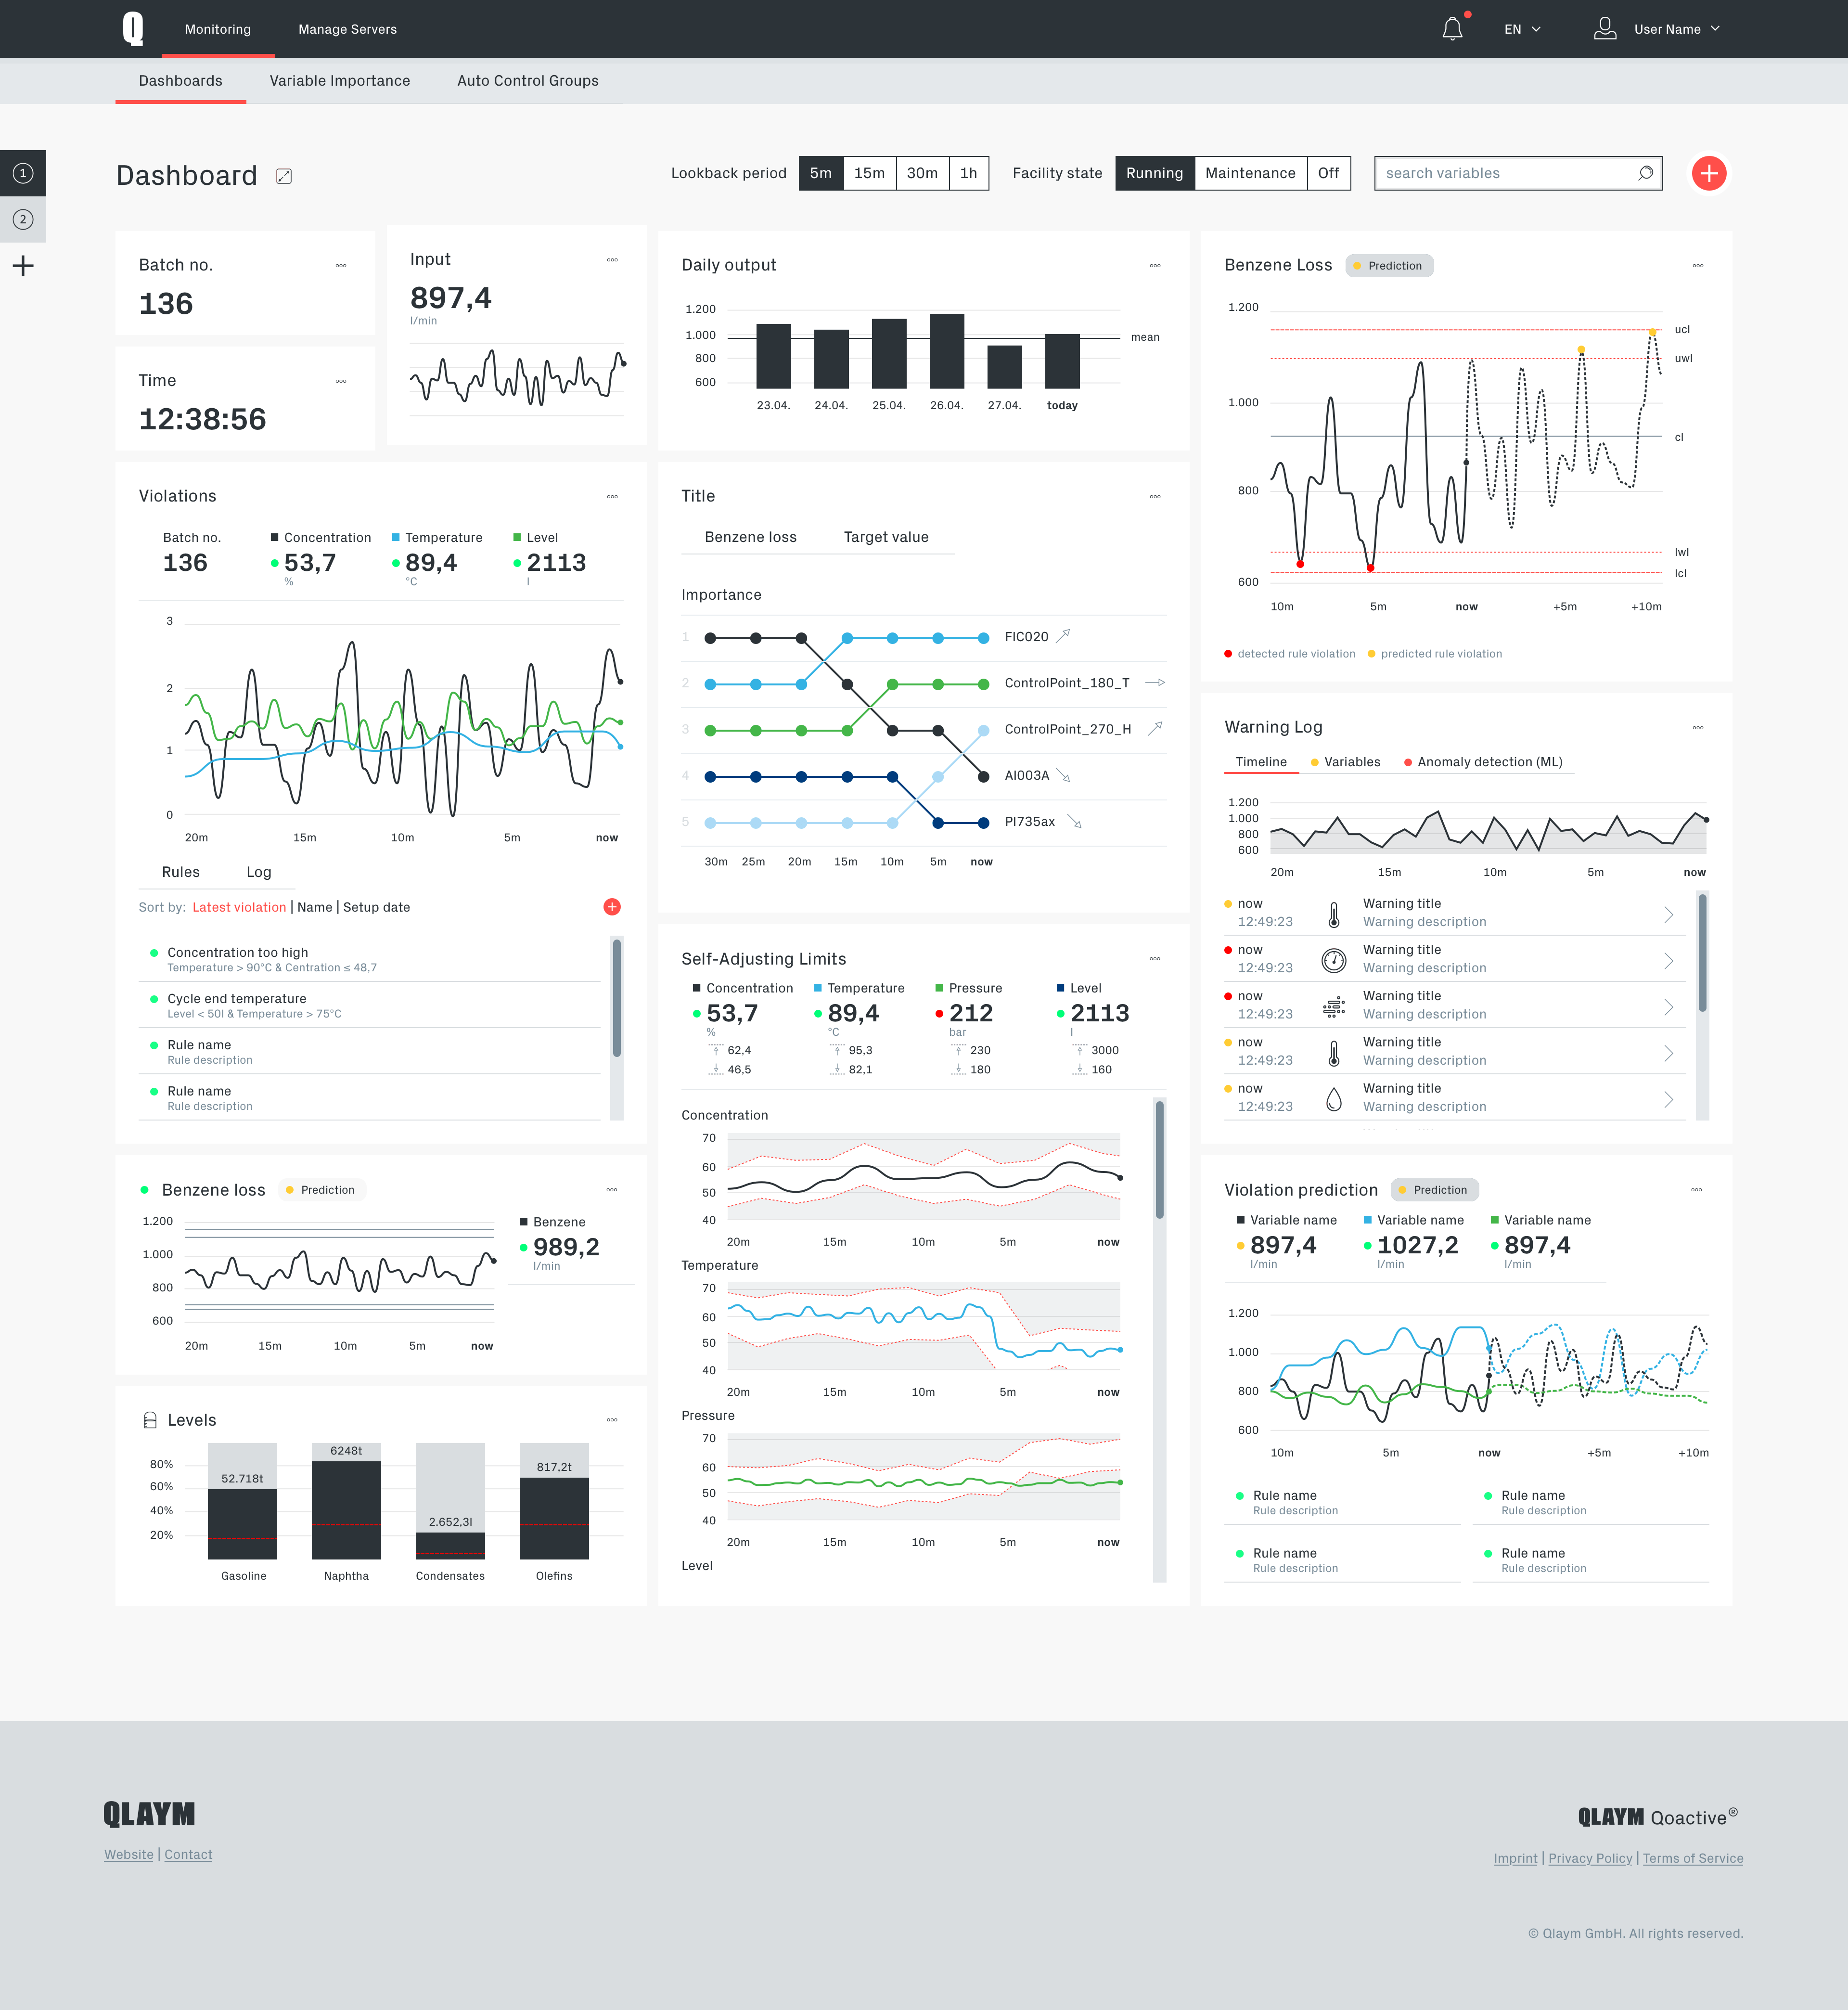Click the Q logo in top bar
This screenshot has height=2010, width=1848.
coord(133,29)
